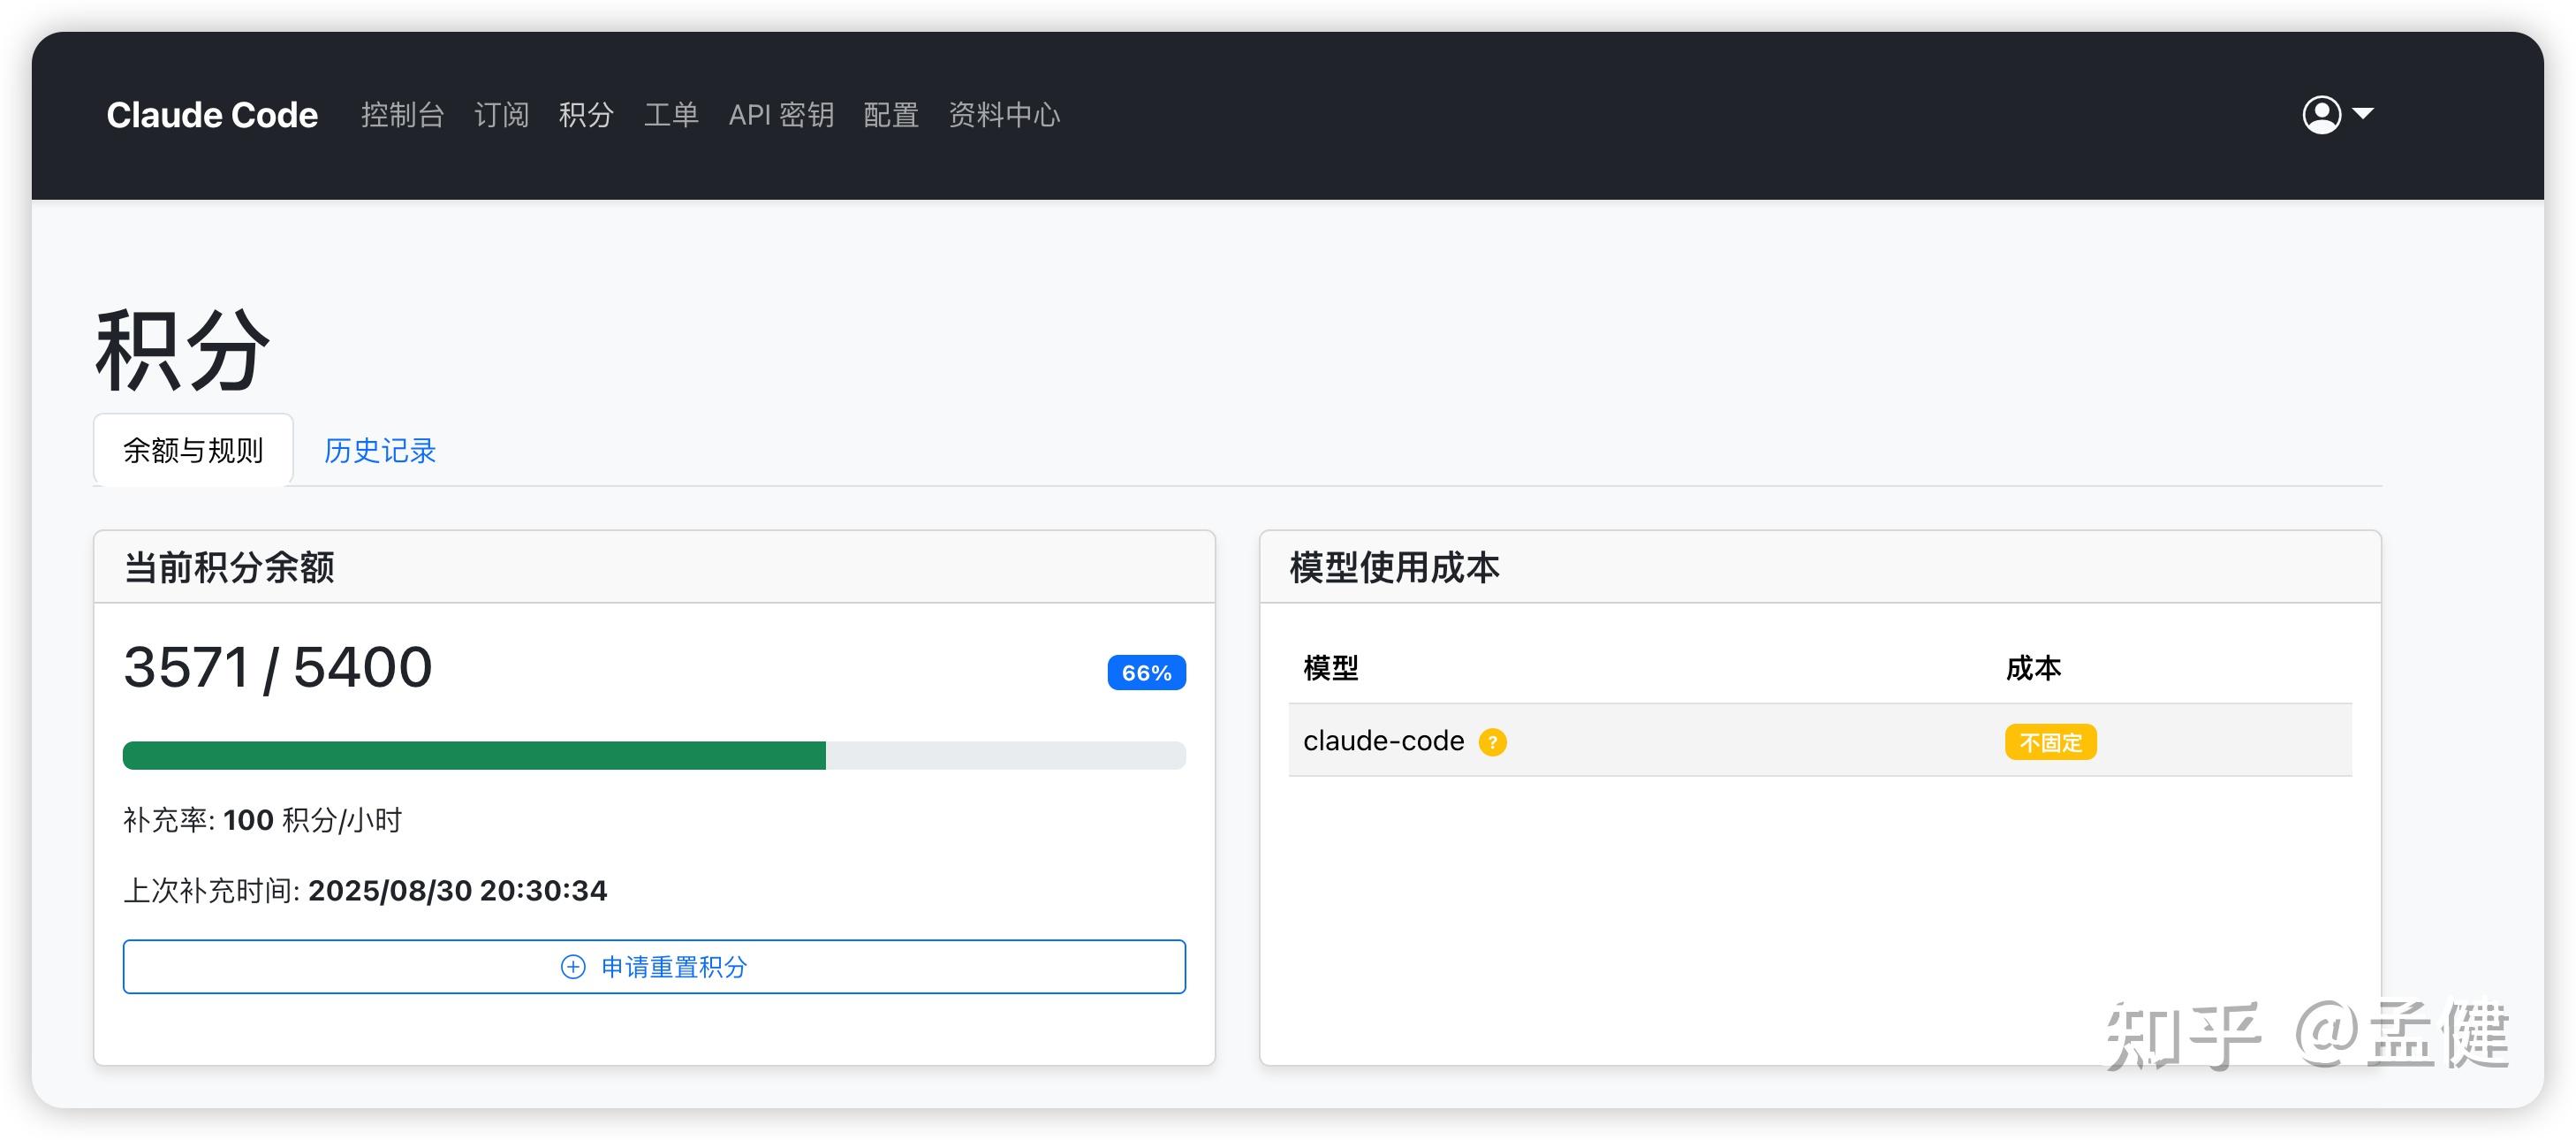Select the 余额与规则 tab

pos(193,451)
